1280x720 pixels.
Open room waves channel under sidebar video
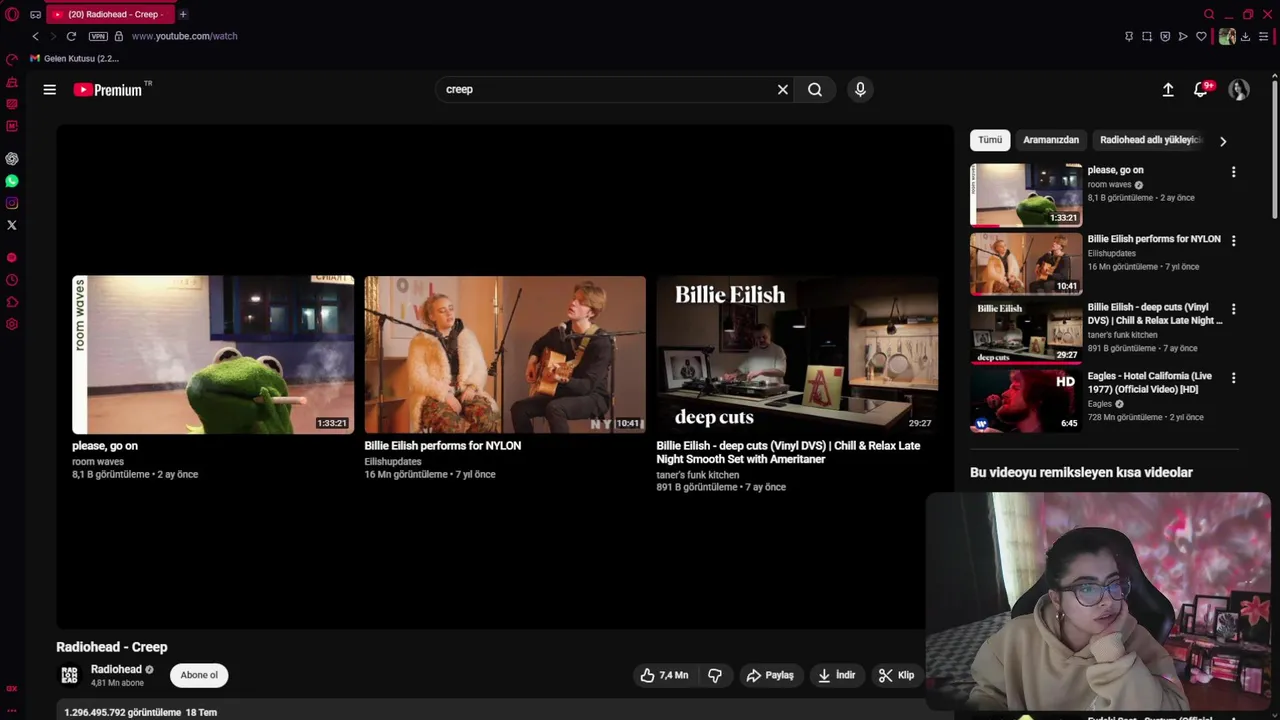(1109, 185)
